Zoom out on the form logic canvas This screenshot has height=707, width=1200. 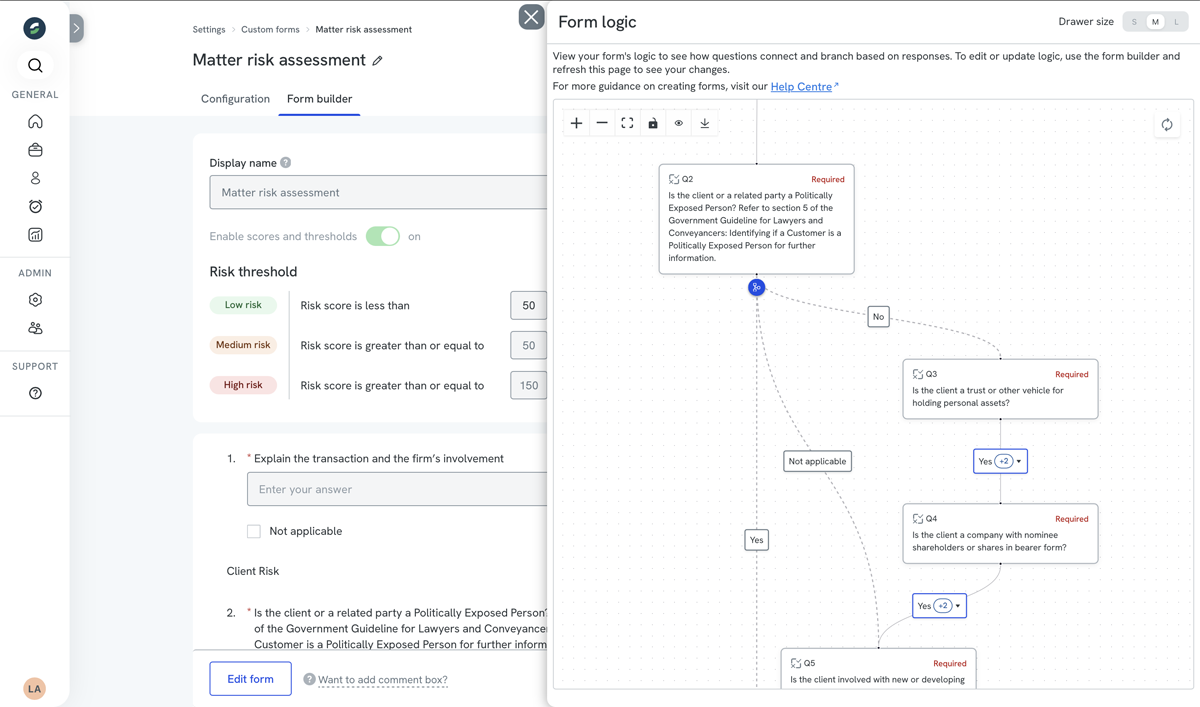coord(602,123)
